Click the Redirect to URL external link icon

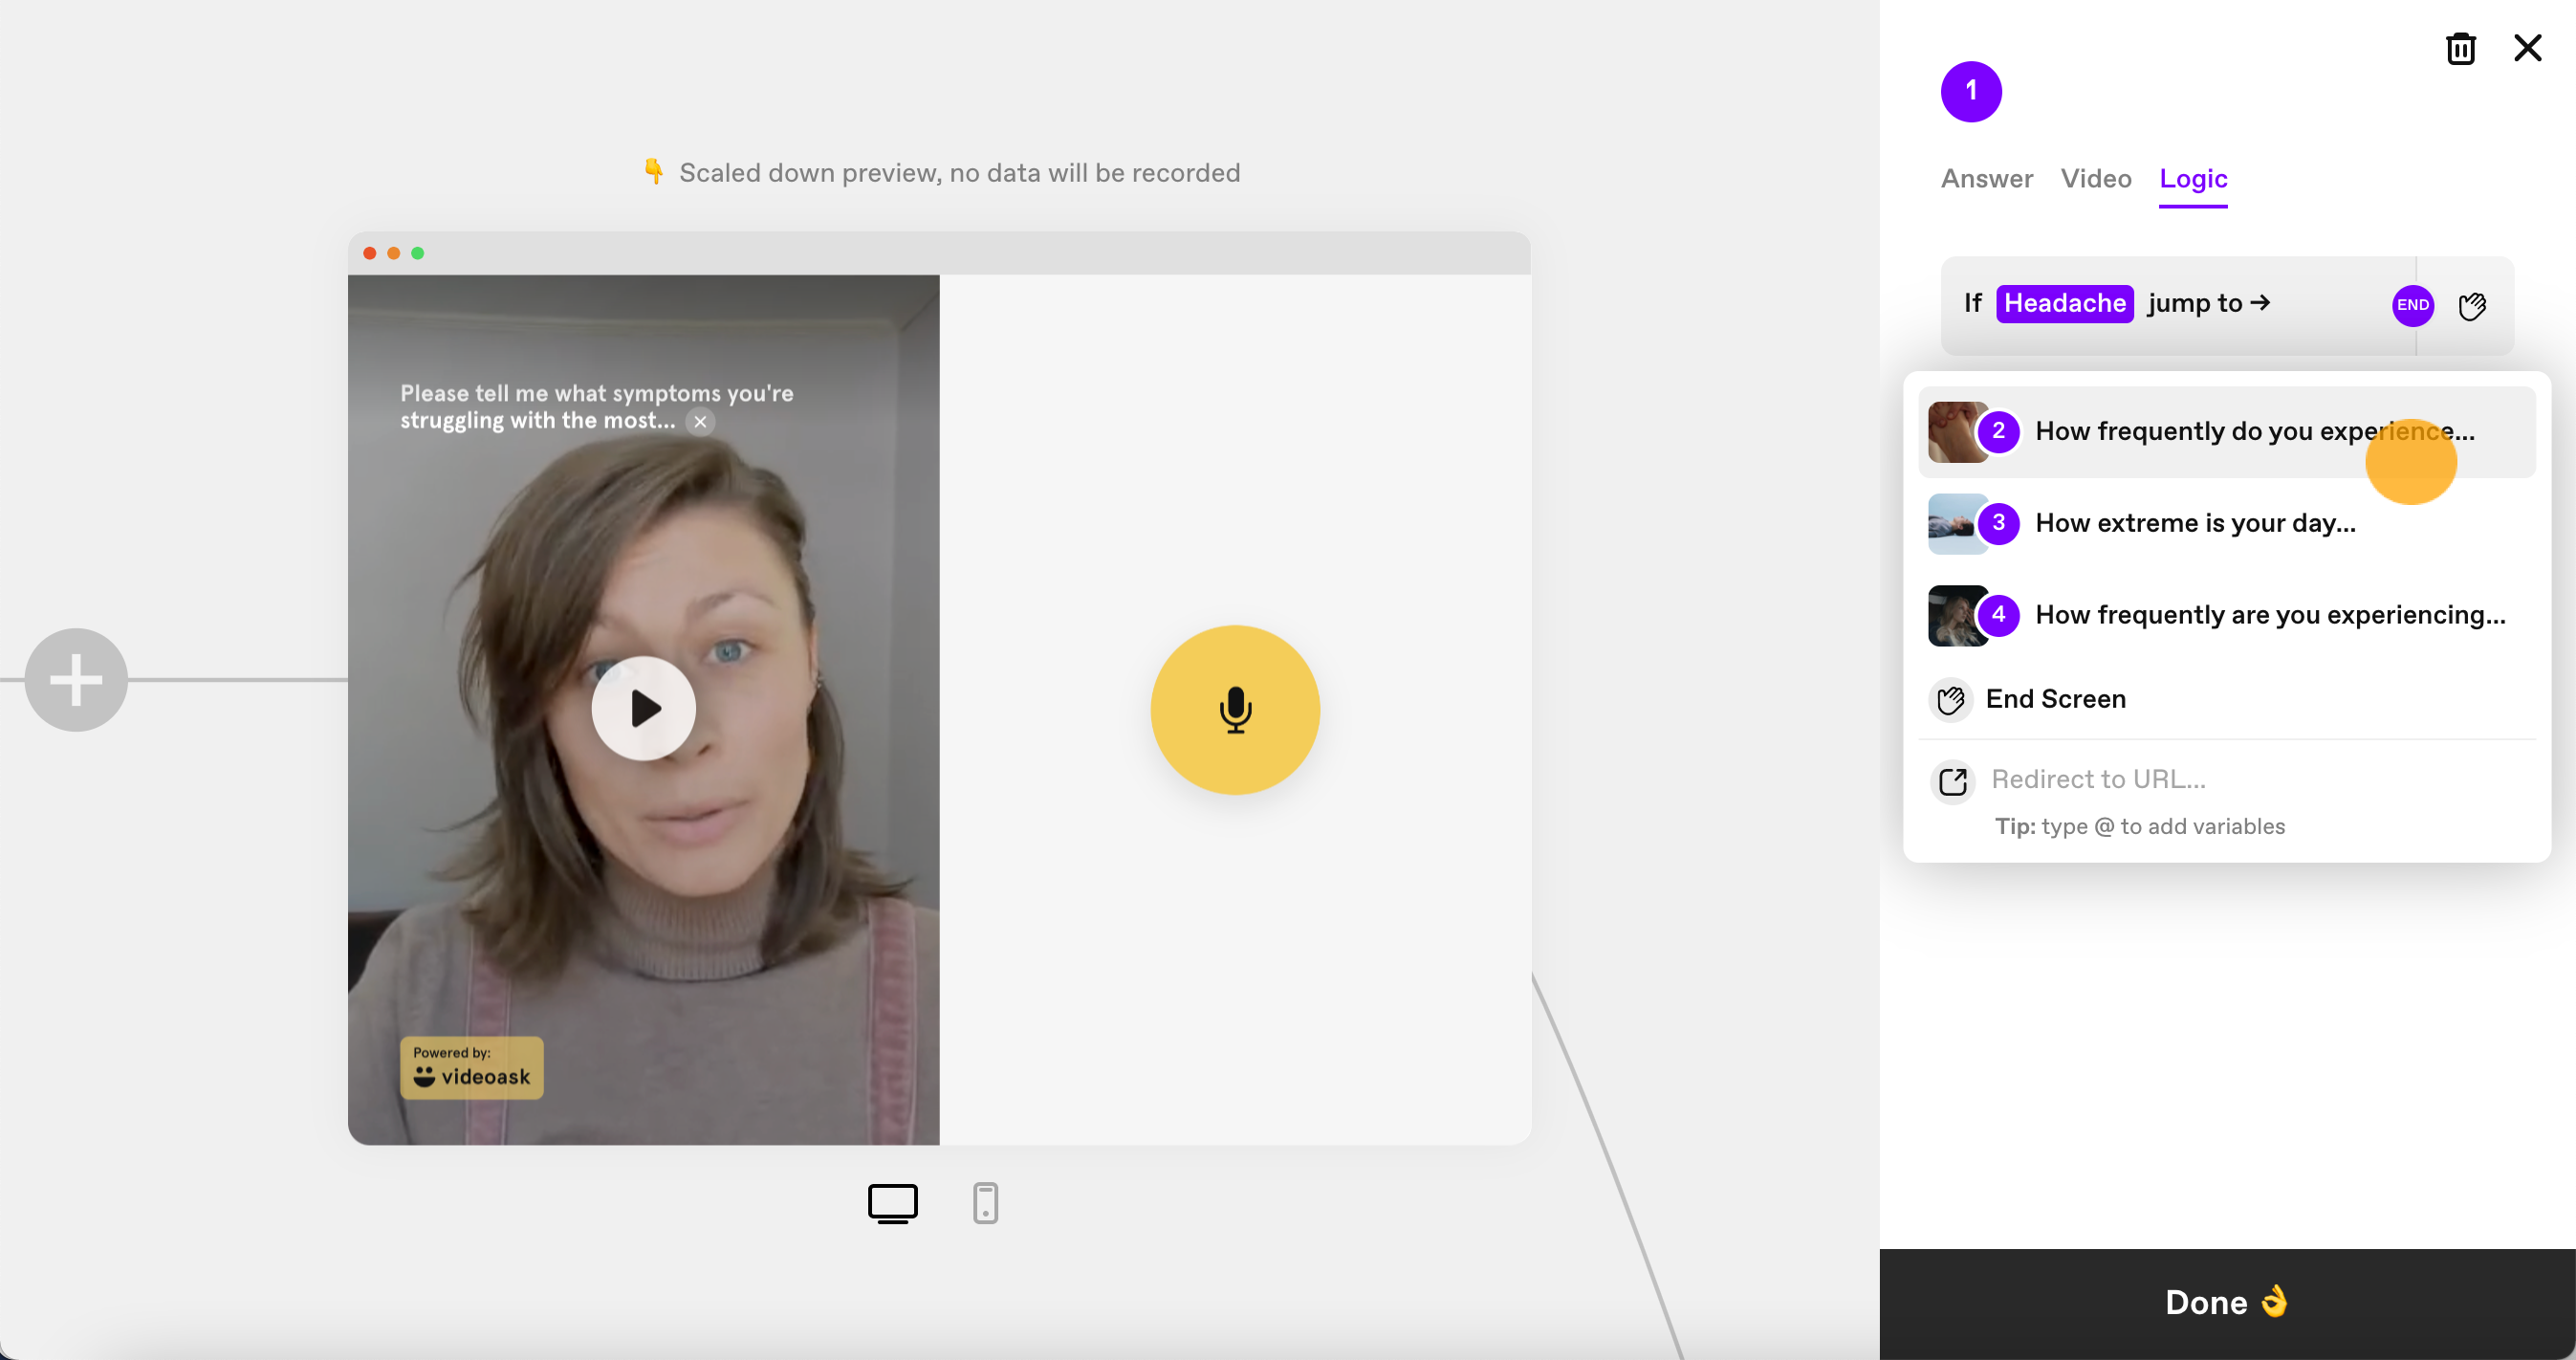1952,781
